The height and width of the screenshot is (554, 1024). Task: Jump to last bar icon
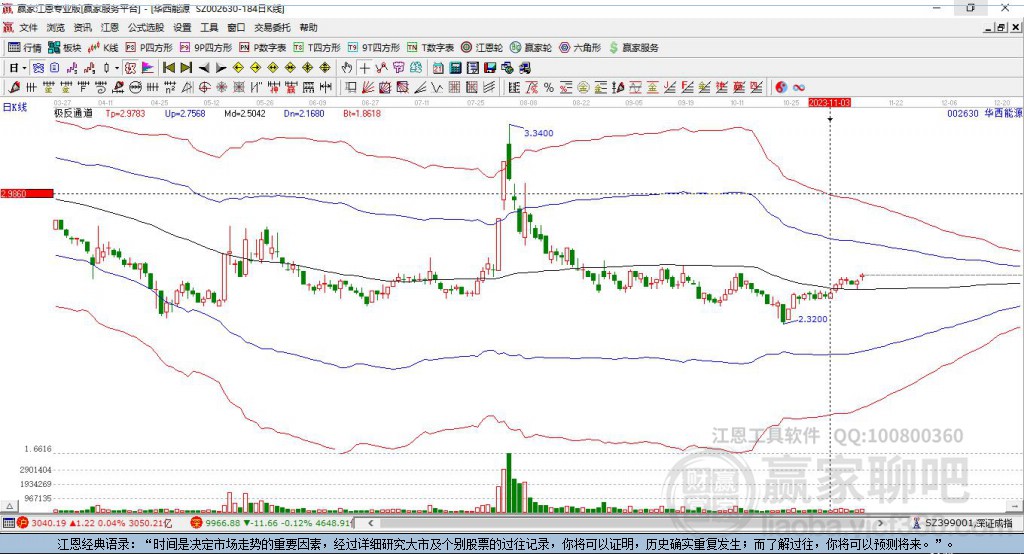[x=186, y=68]
